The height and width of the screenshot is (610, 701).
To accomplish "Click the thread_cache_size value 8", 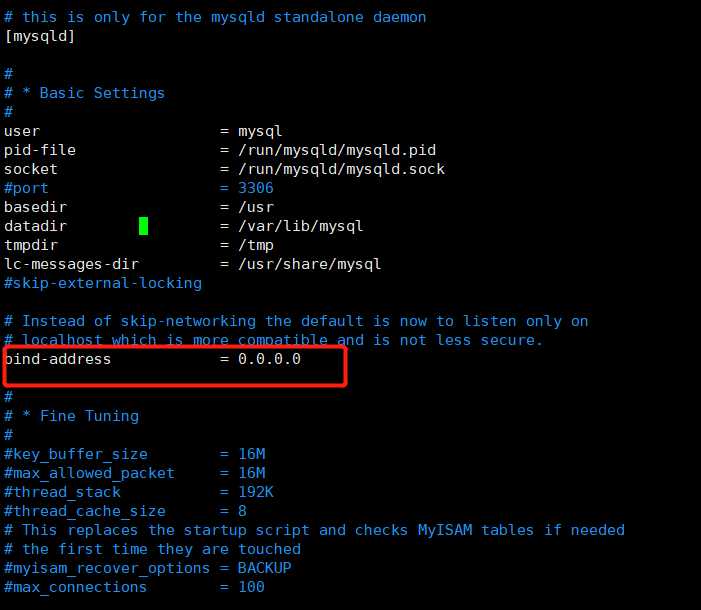I will (x=242, y=511).
